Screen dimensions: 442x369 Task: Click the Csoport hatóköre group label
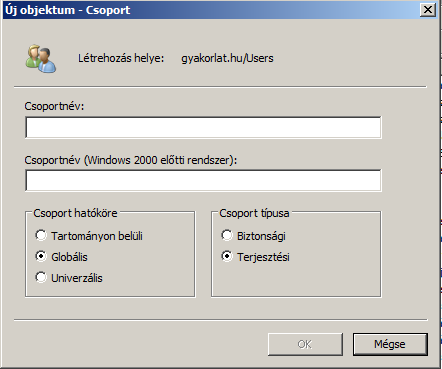point(75,213)
